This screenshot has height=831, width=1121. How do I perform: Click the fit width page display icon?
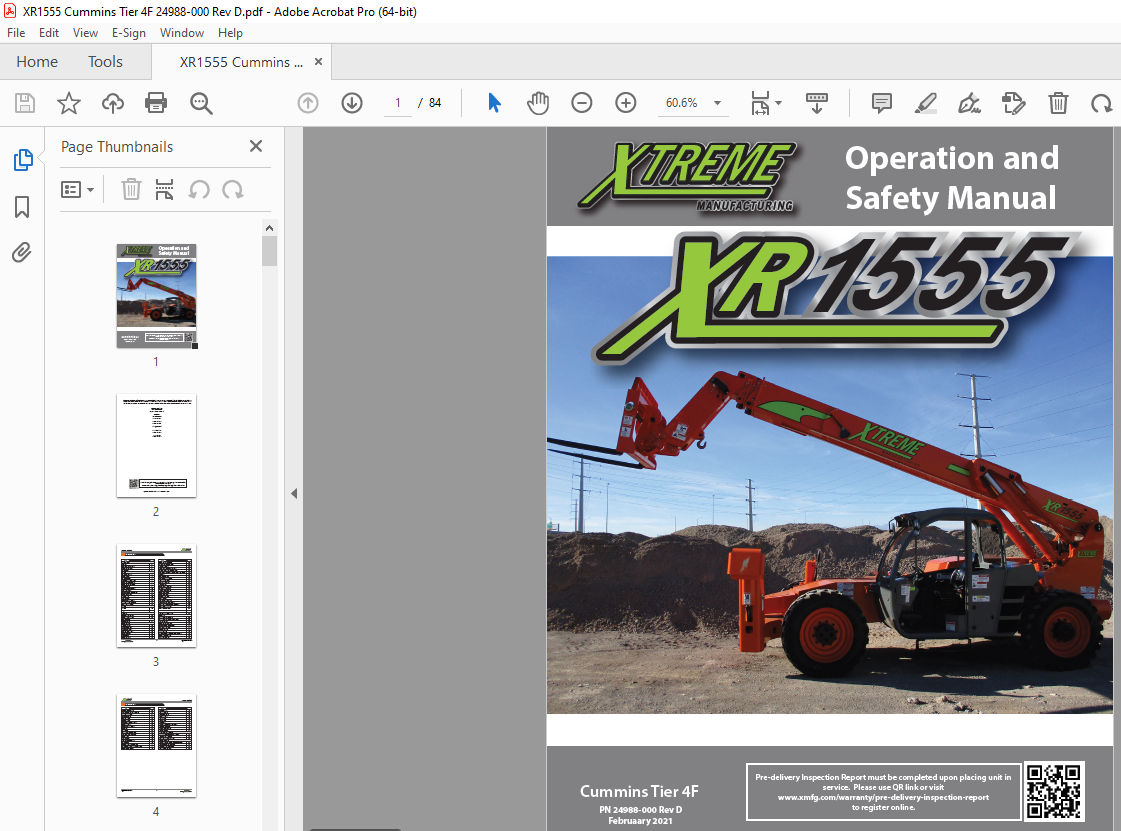point(760,103)
